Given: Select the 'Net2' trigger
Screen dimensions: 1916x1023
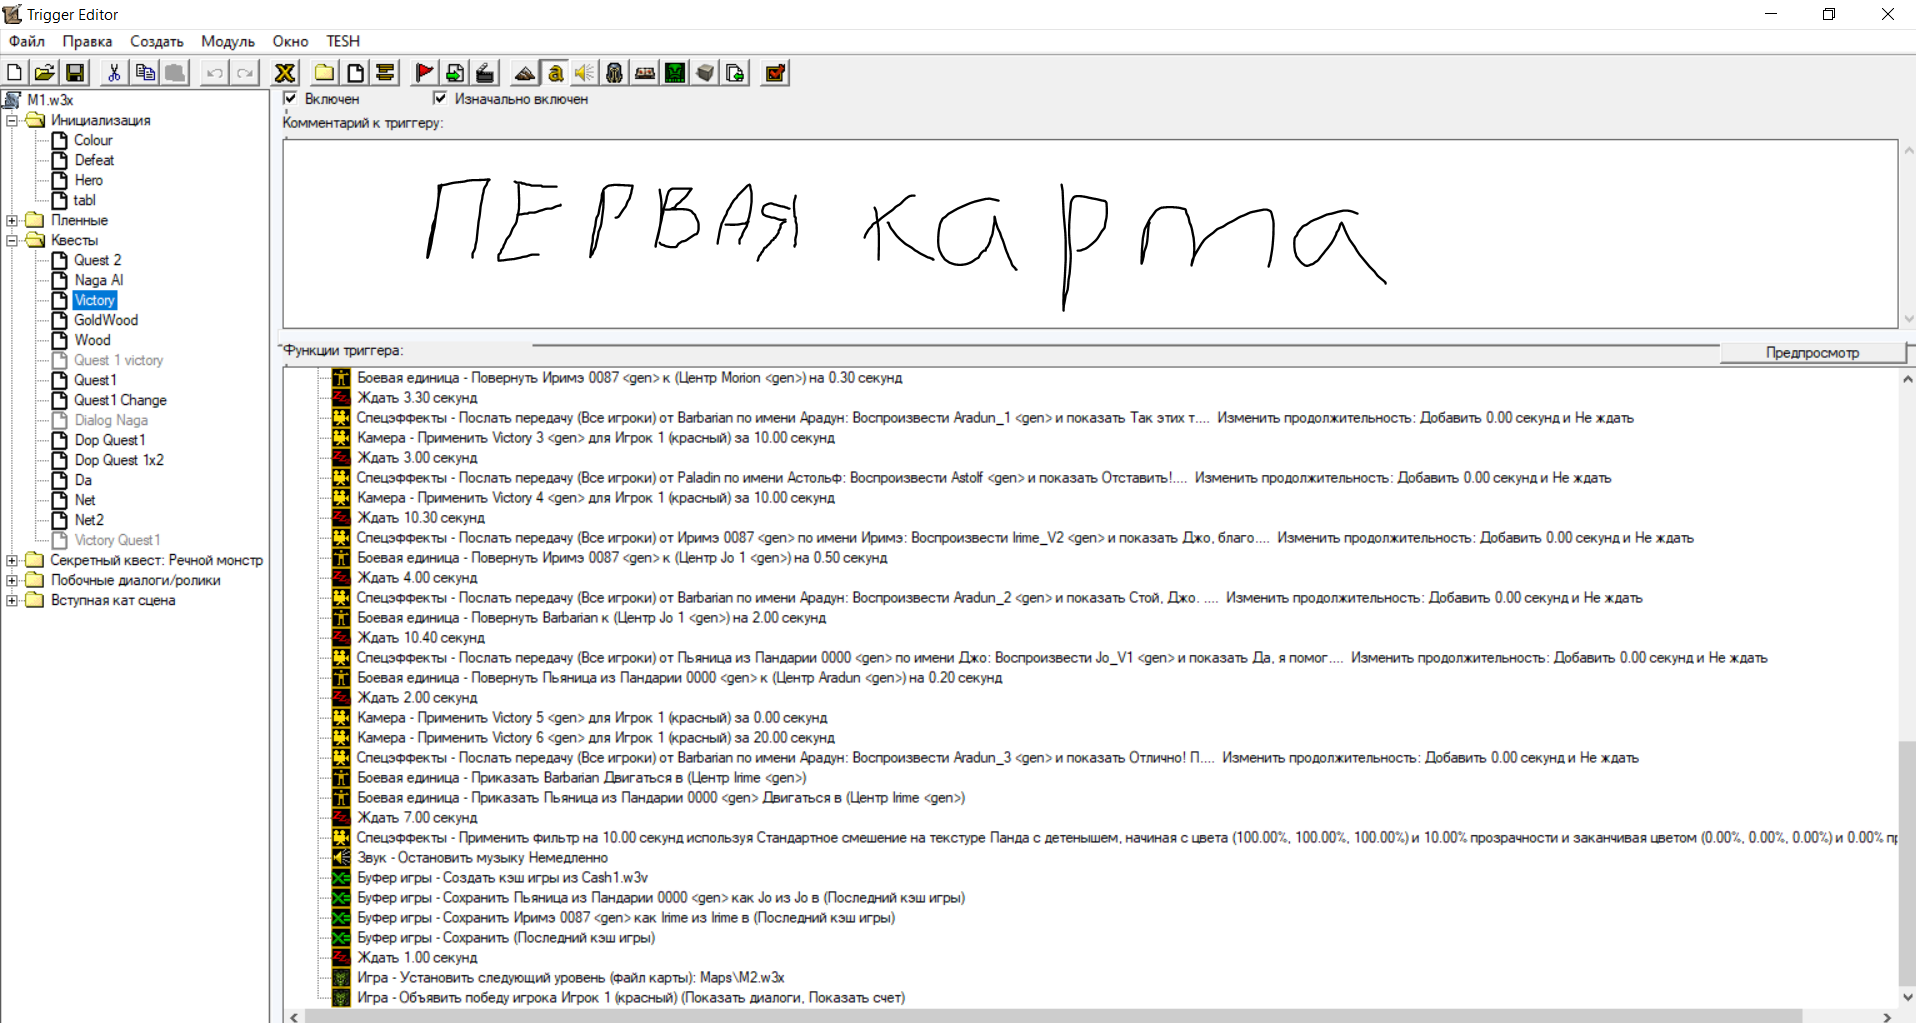Looking at the screenshot, I should [88, 520].
